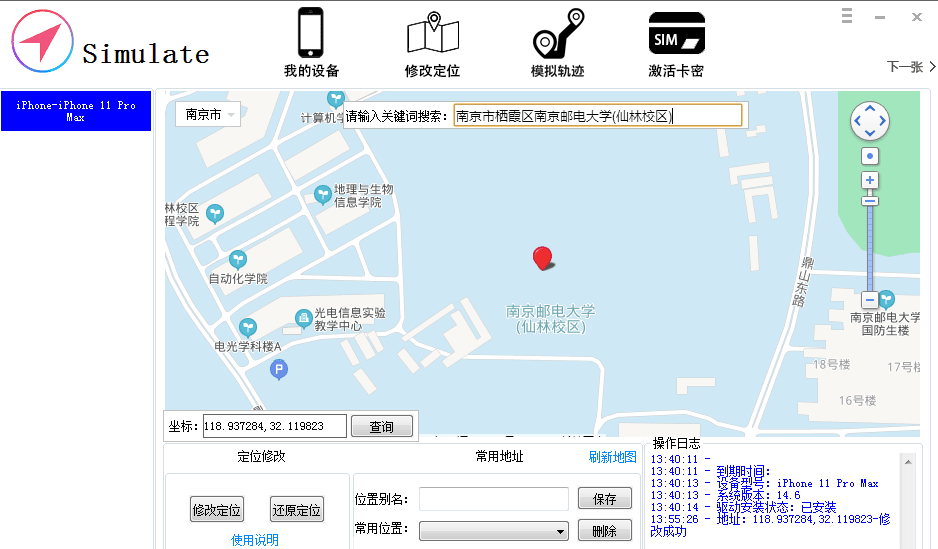This screenshot has height=549, width=938.
Task: Zoom in with the map plus button
Action: click(870, 180)
